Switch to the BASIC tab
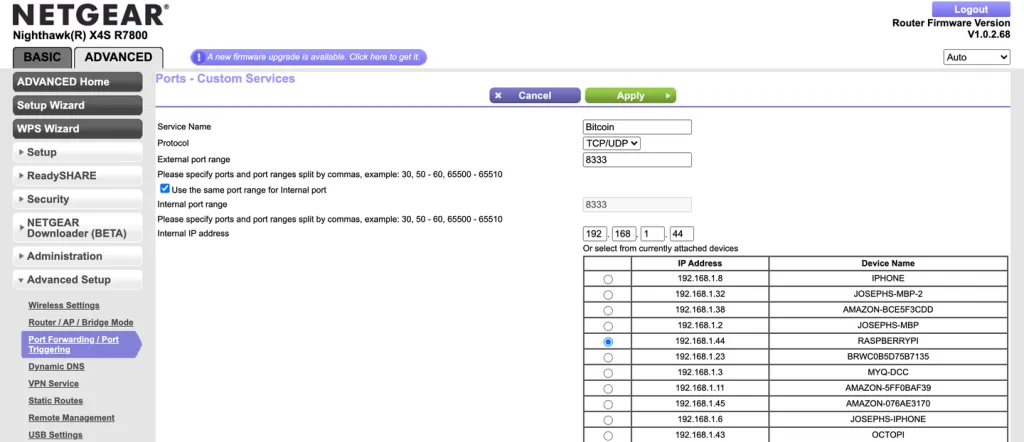Viewport: 1024px width, 442px height. coord(42,57)
